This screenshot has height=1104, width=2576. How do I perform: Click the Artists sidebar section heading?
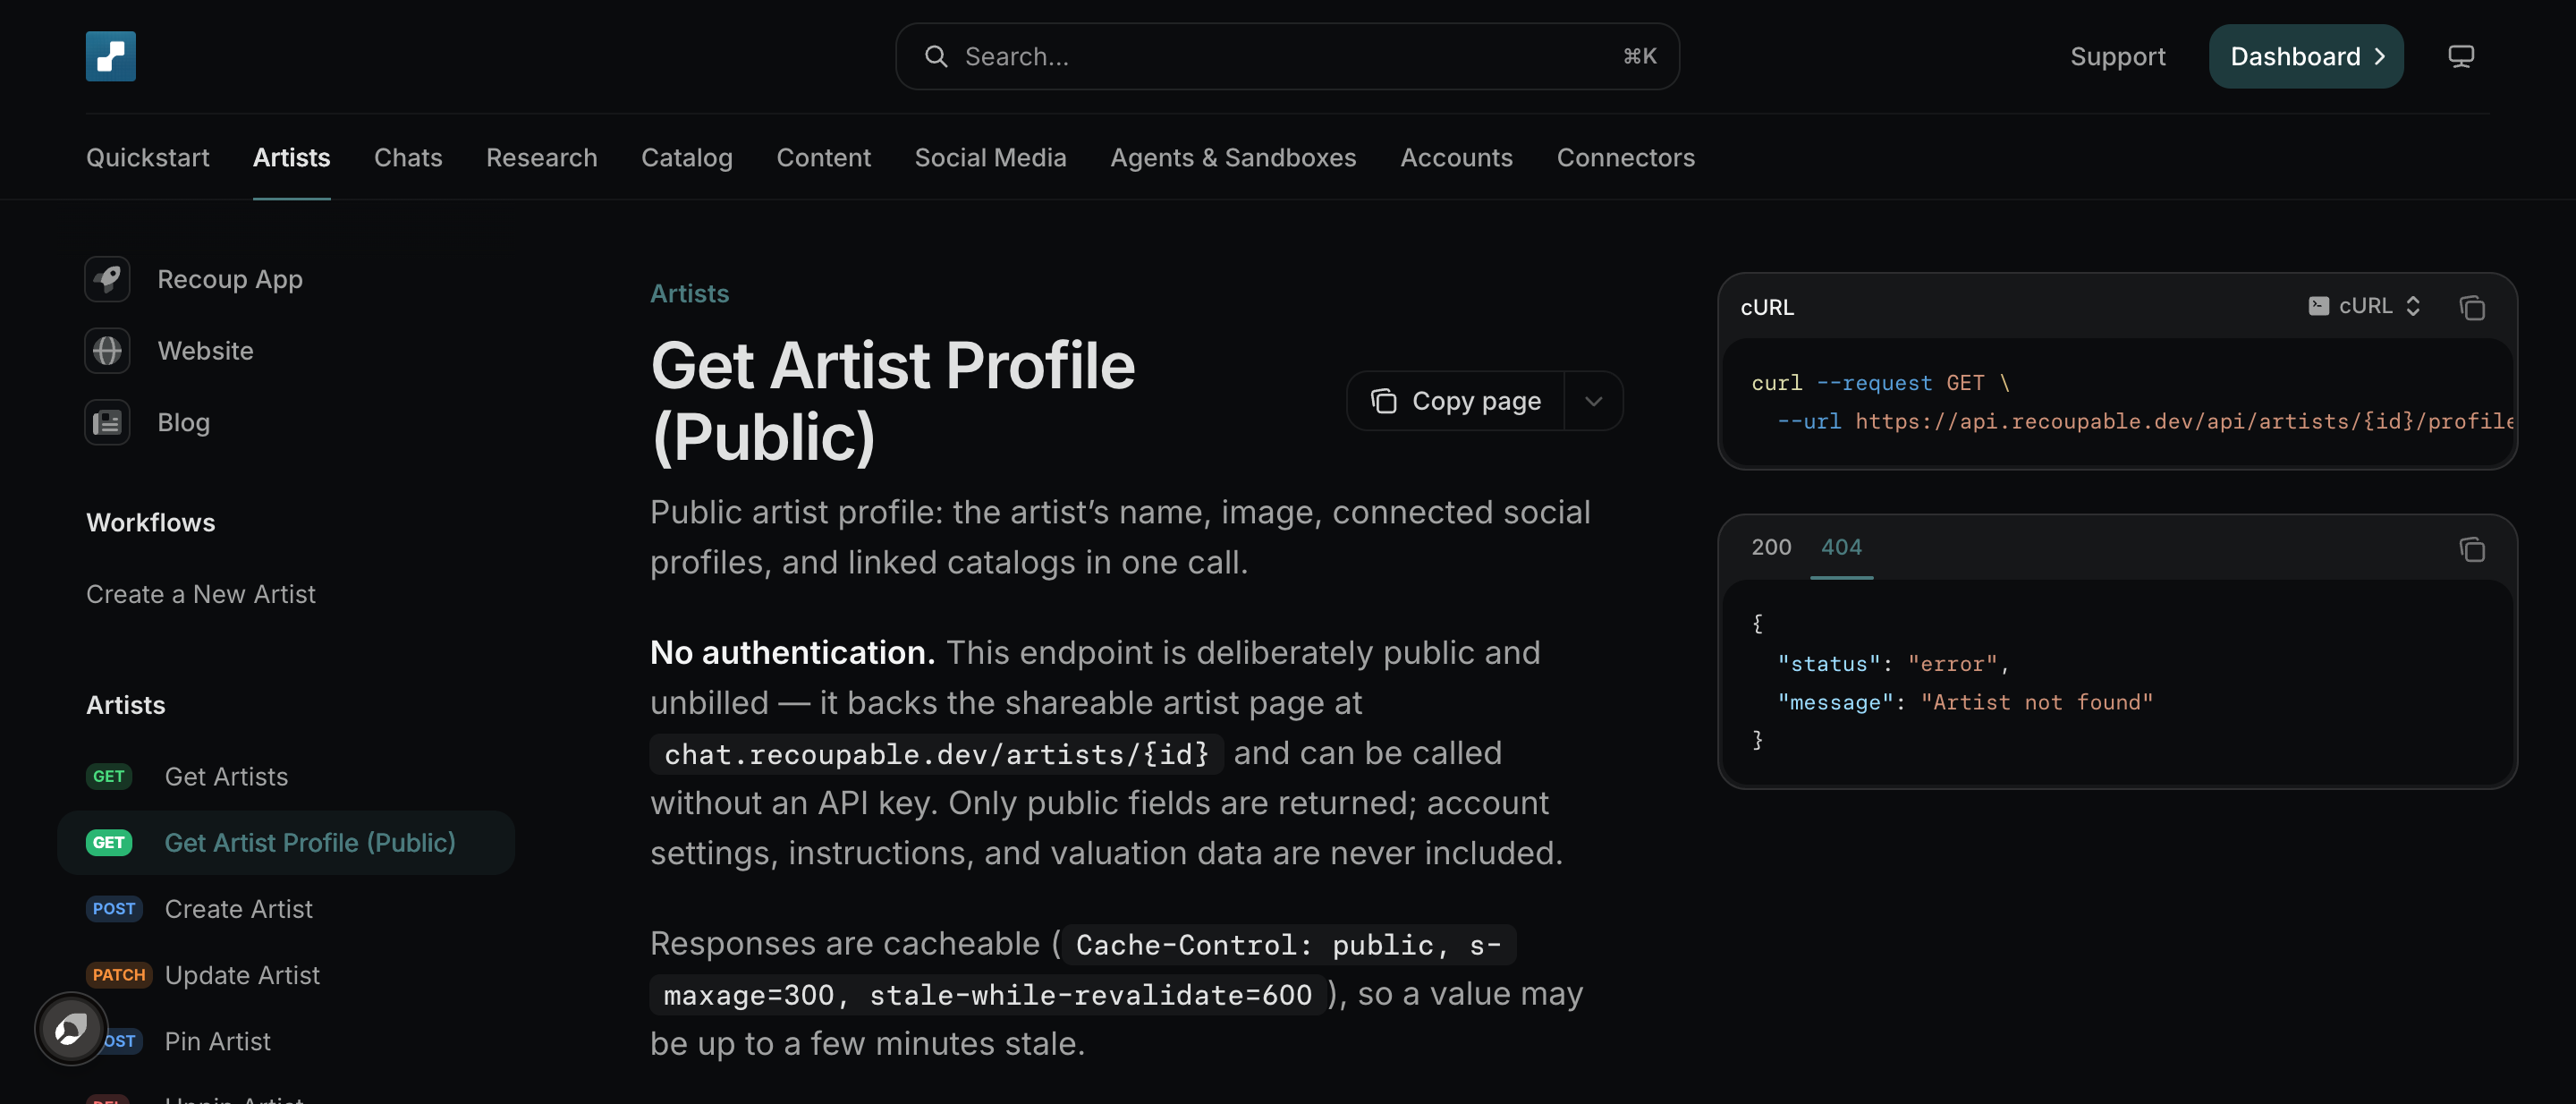pos(126,705)
